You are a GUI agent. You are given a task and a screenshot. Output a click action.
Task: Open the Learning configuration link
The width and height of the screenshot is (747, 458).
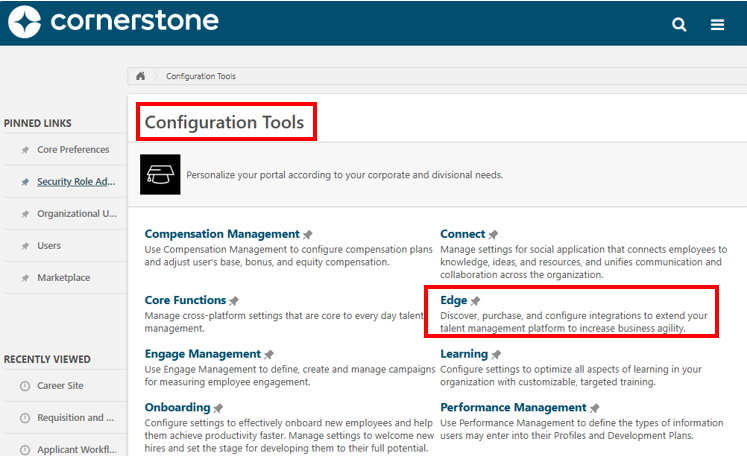tap(464, 354)
